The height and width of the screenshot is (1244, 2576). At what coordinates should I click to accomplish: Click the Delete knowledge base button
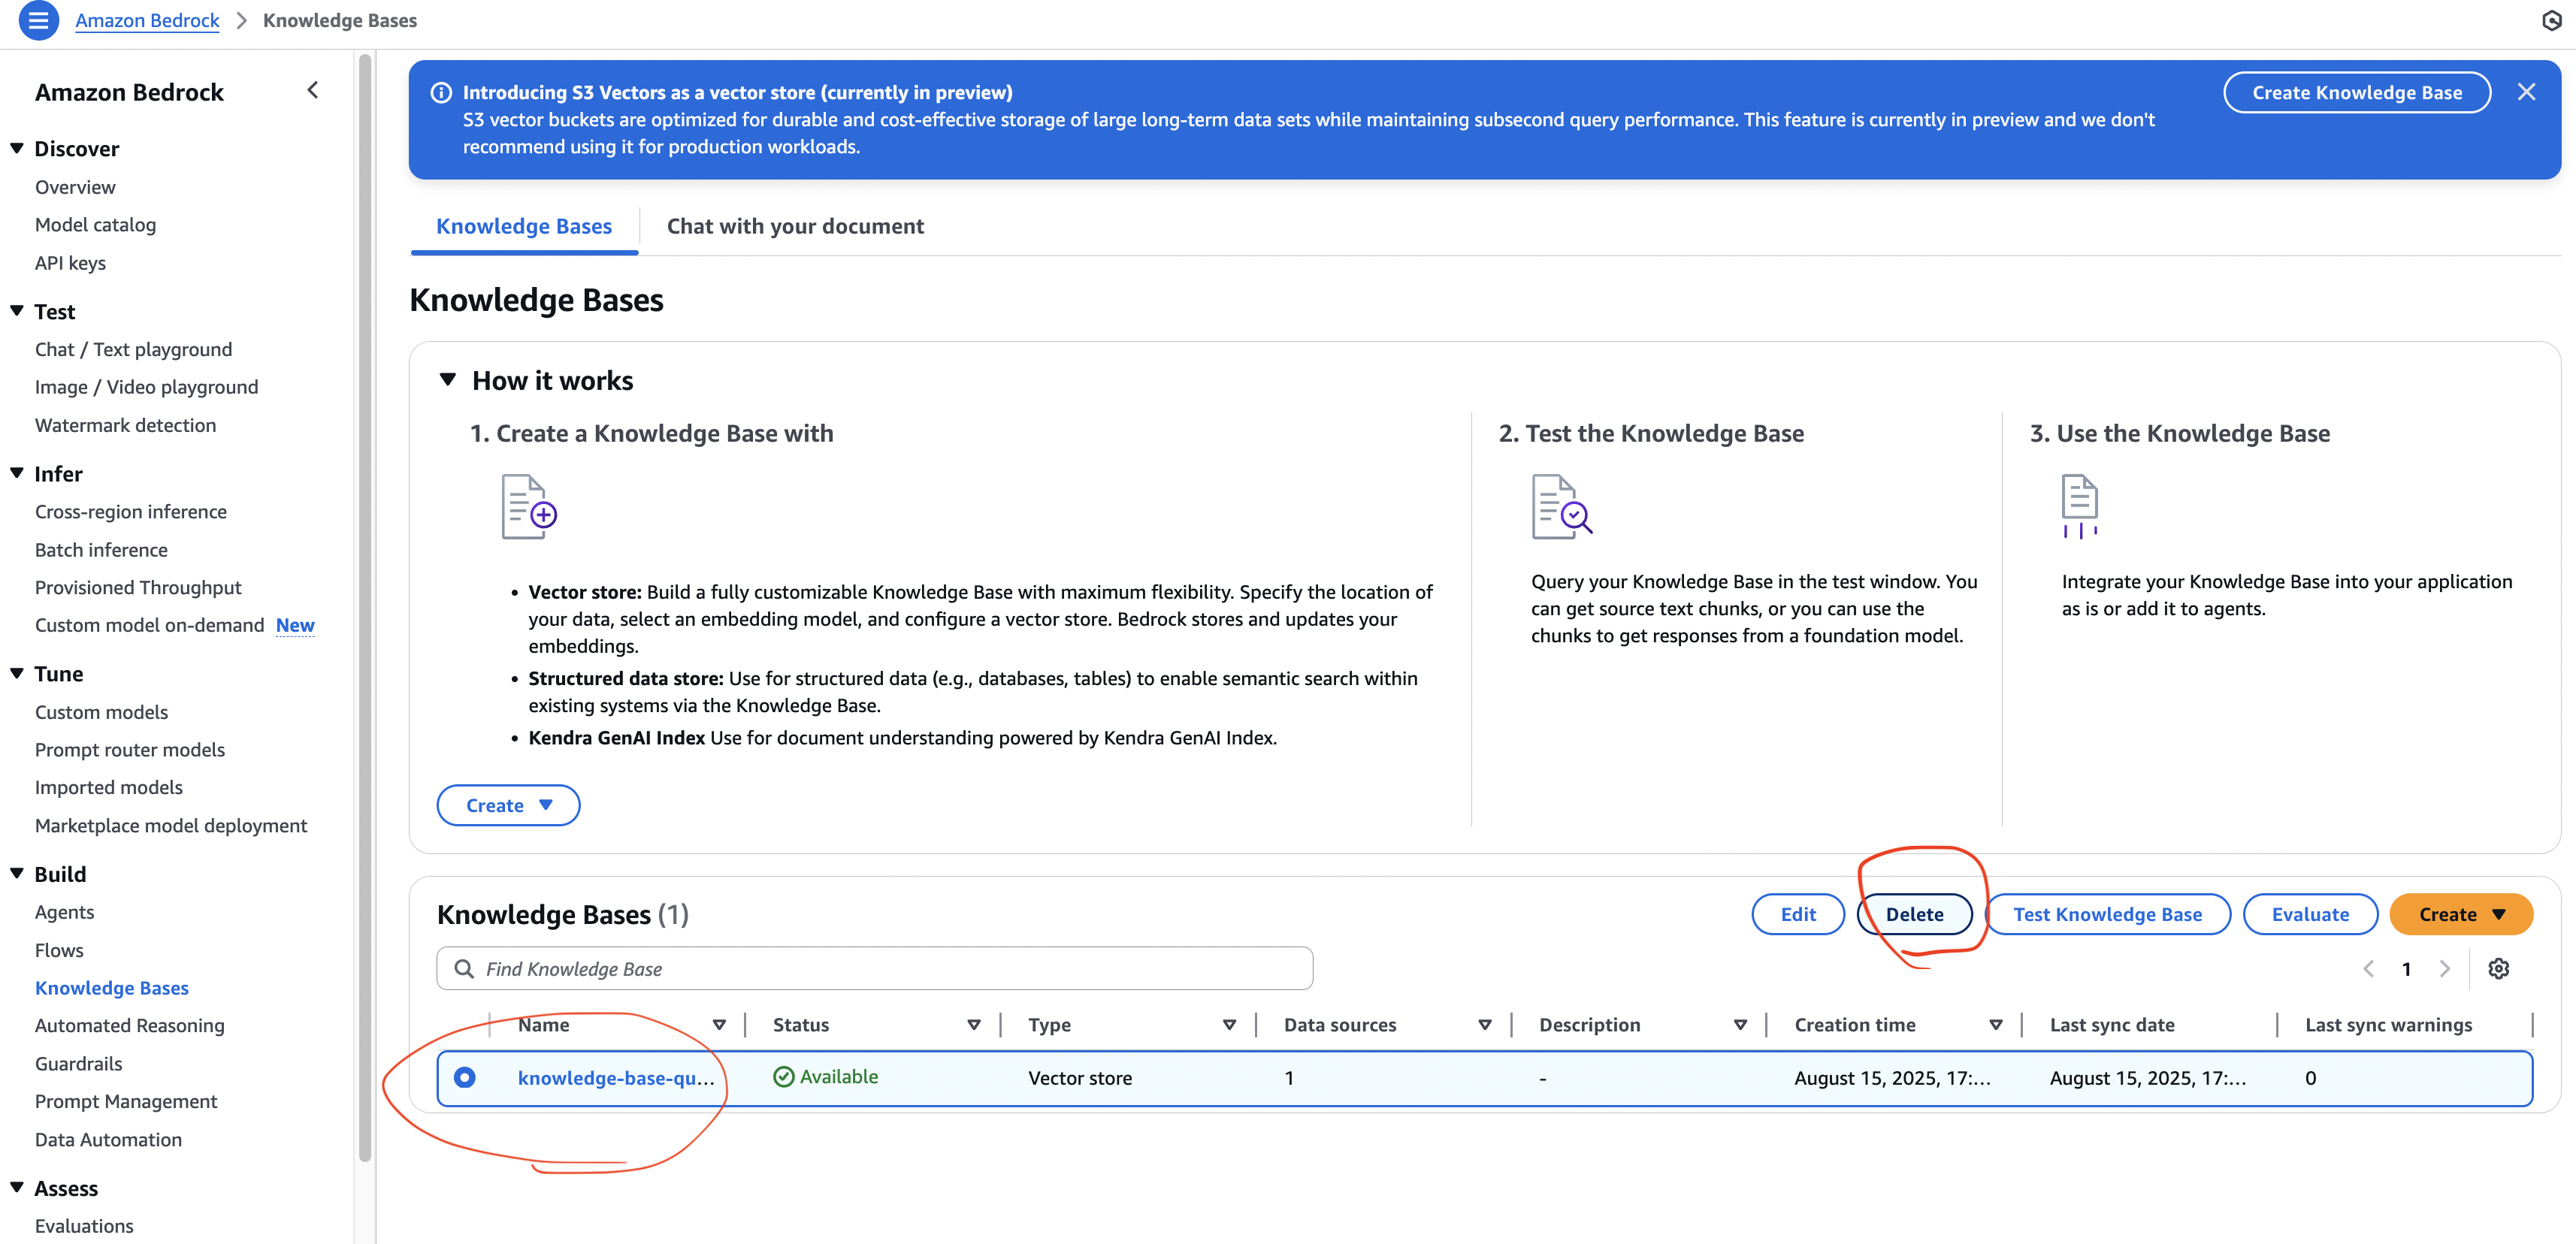click(x=1914, y=914)
